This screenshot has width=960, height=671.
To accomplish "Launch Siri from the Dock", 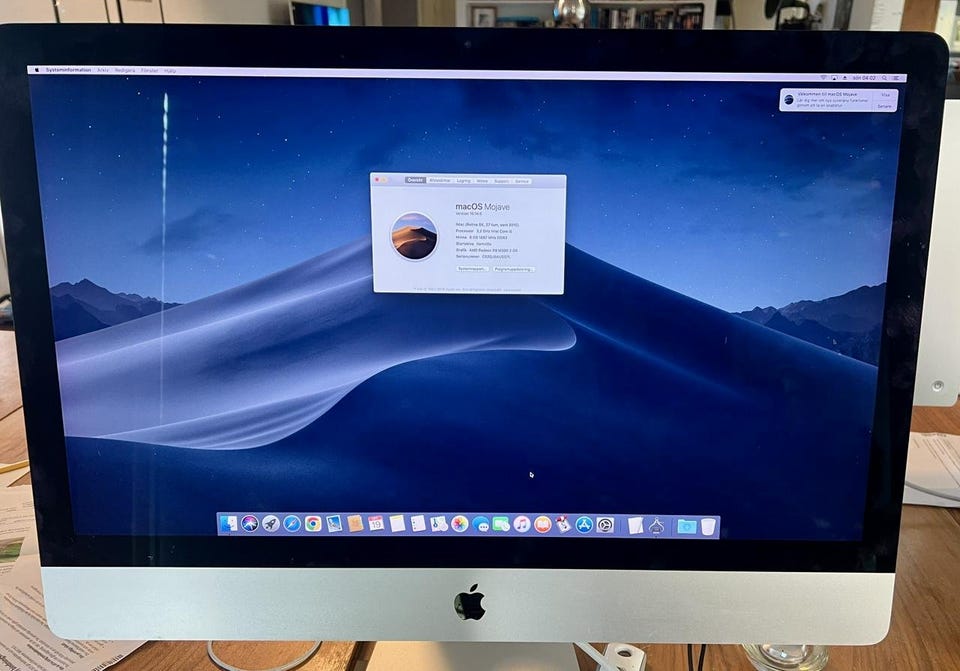I will point(250,524).
